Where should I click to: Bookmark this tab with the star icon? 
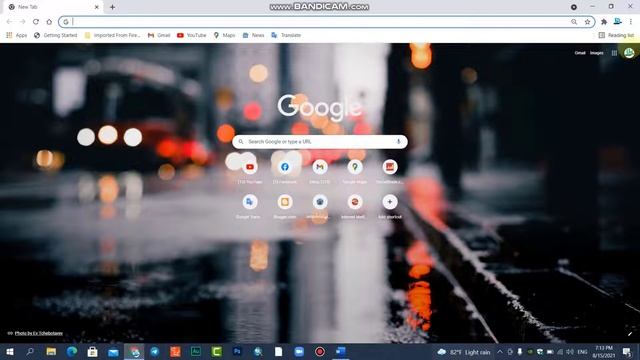point(587,22)
